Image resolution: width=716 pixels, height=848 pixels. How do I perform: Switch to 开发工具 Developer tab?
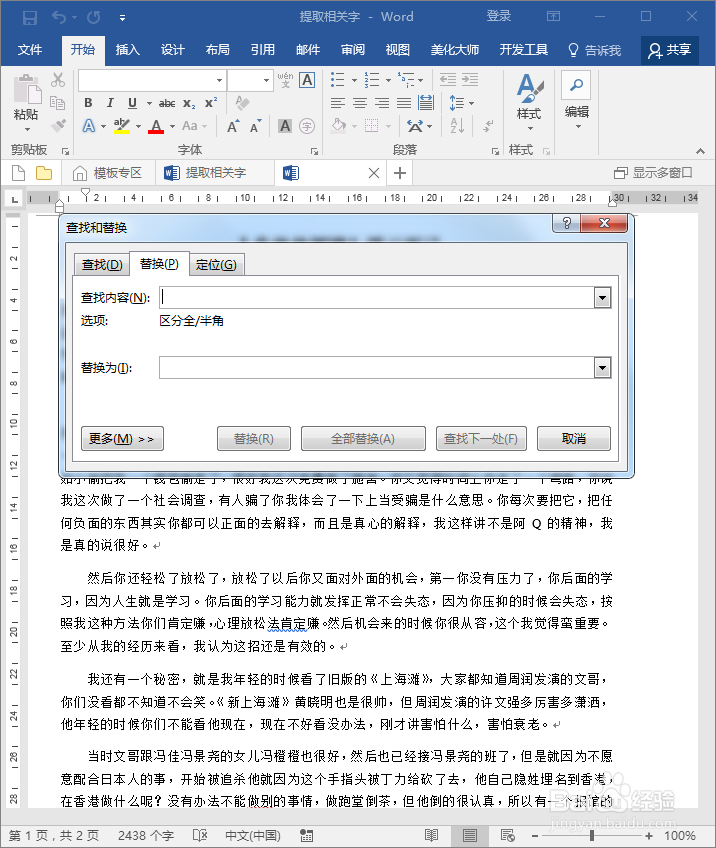click(x=523, y=50)
